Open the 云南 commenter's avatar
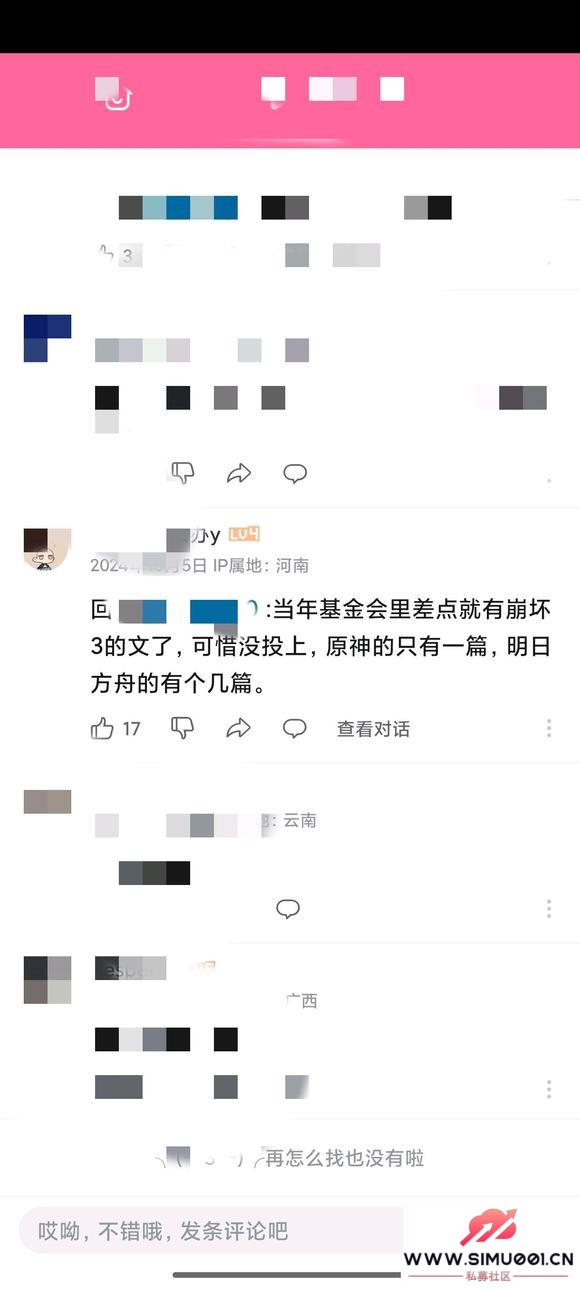580x1289 pixels. [47, 801]
